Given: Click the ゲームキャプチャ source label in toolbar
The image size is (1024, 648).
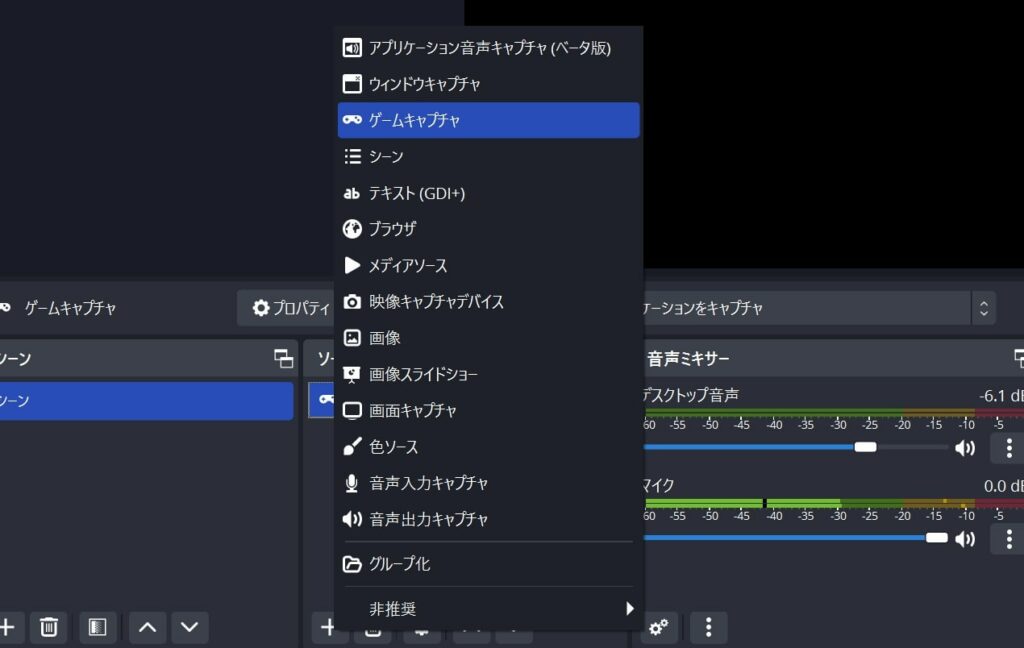Looking at the screenshot, I should (71, 308).
